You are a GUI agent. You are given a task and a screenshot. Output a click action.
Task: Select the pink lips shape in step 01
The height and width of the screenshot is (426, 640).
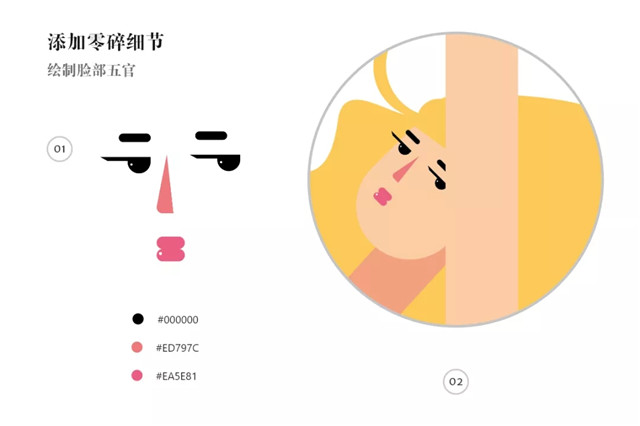[171, 249]
